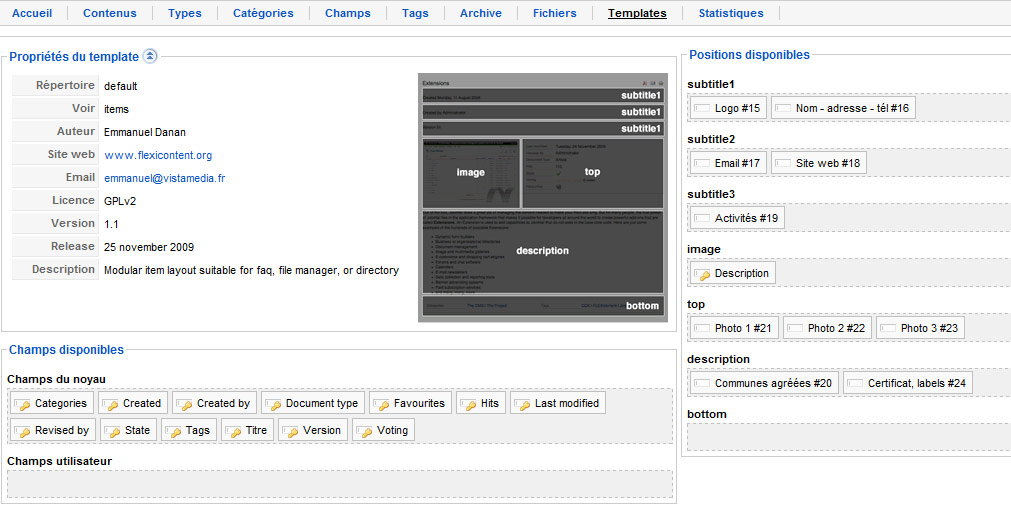Image resolution: width=1011 pixels, height=510 pixels.
Task: Go to the Contenus tab
Action: [110, 13]
